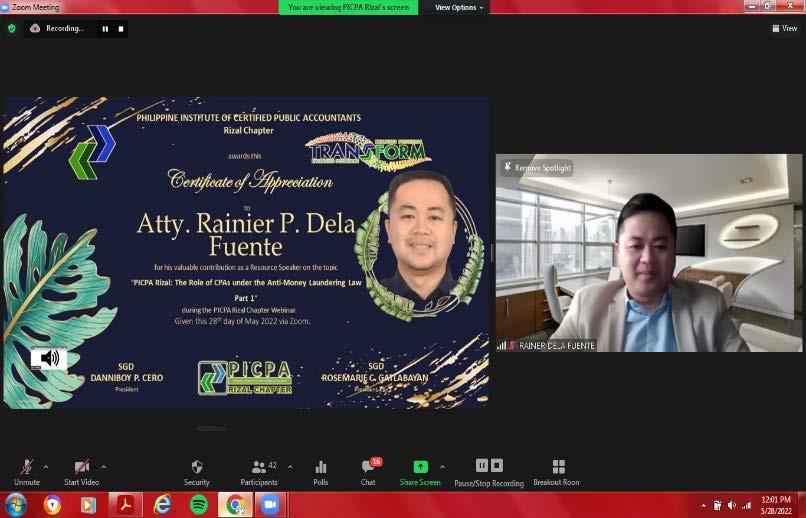
Task: Unmute the microphone in Zoom toolbar
Action: tap(27, 472)
